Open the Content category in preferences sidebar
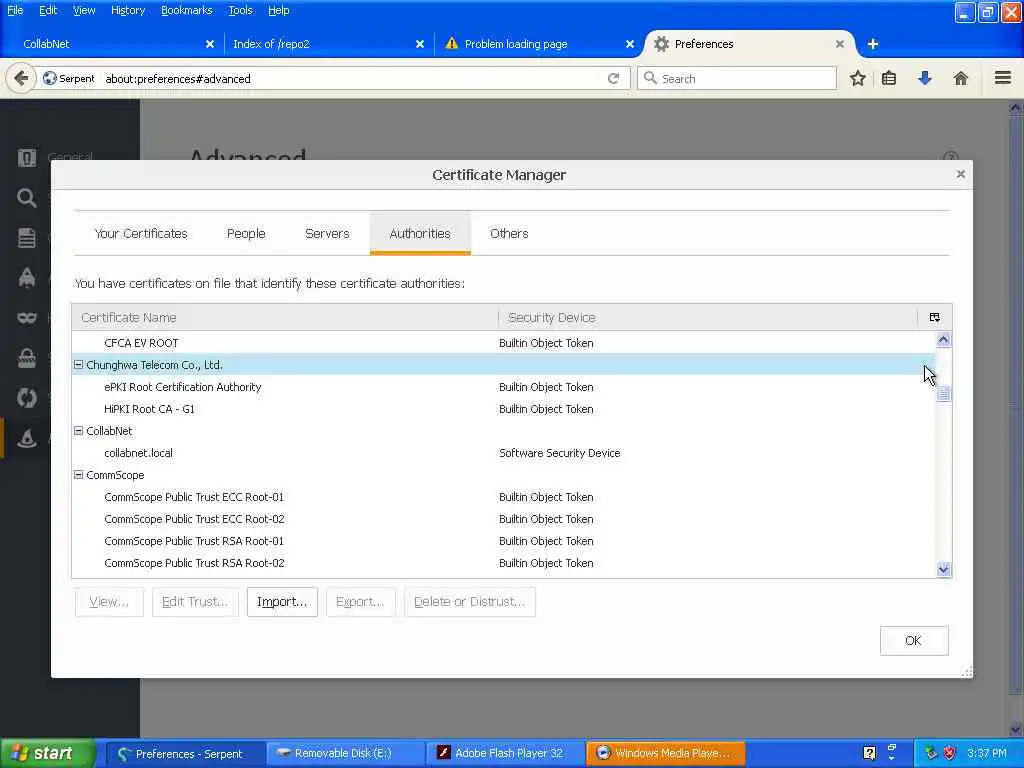Image resolution: width=1024 pixels, height=768 pixels. [27, 238]
